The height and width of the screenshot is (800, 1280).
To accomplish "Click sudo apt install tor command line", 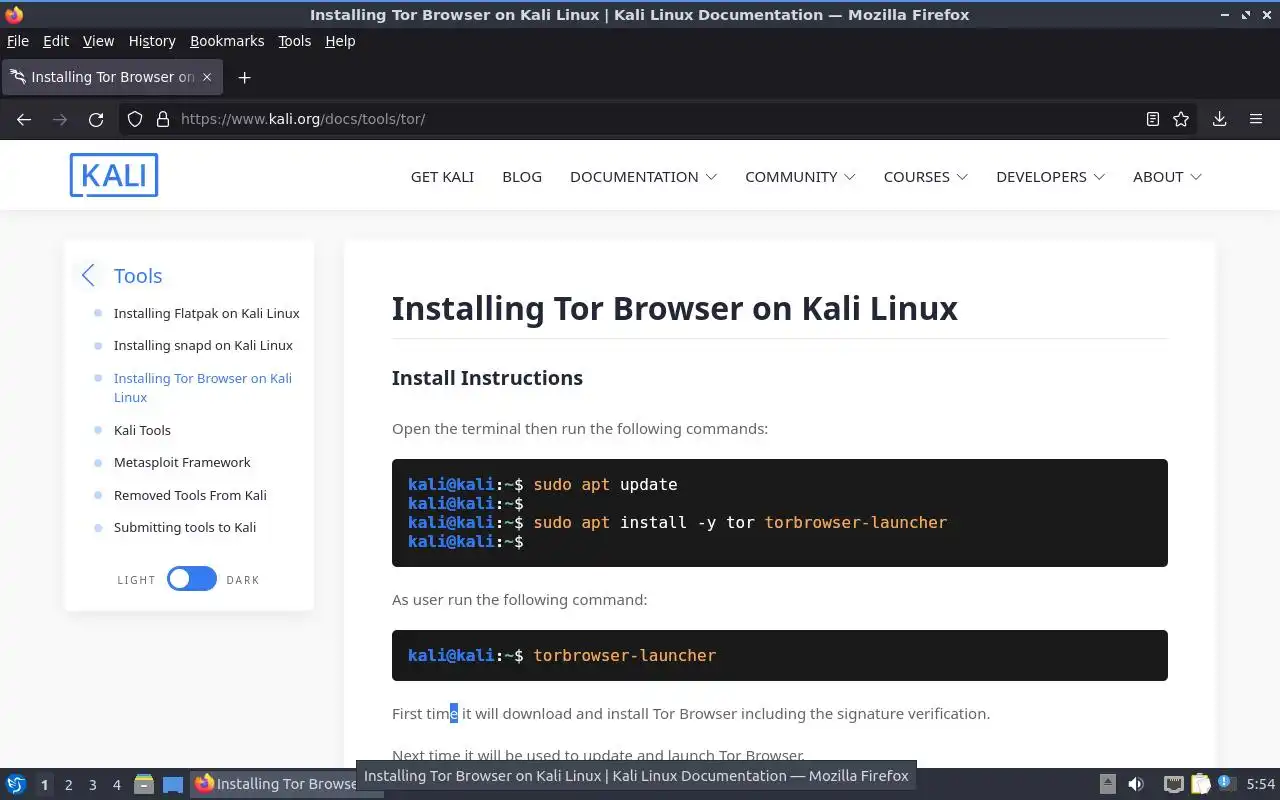I will (x=740, y=522).
